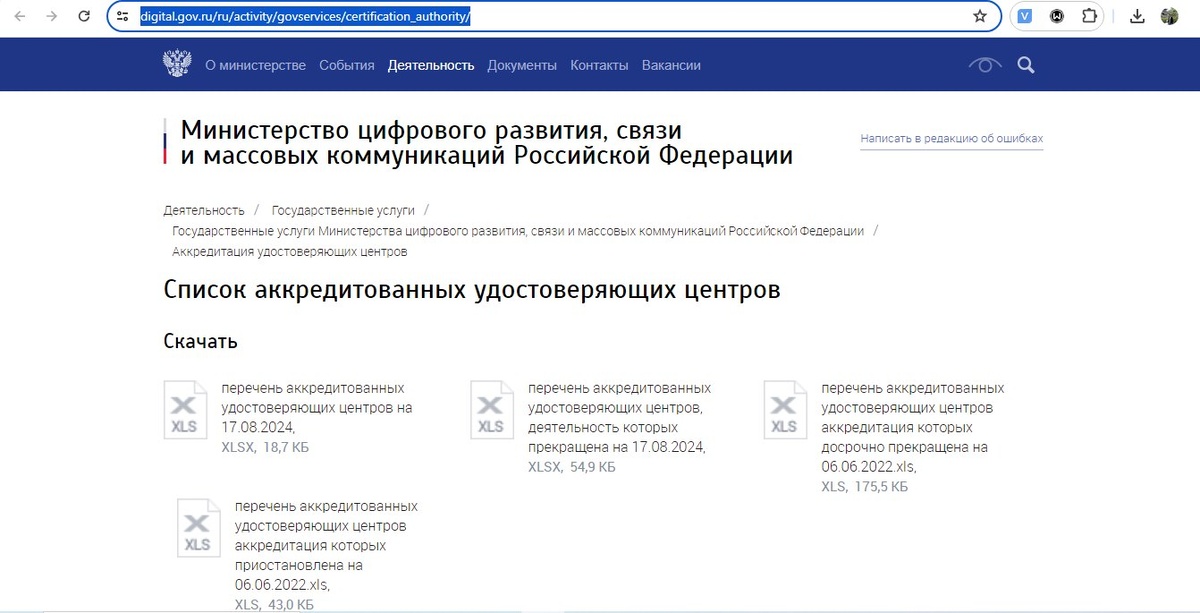Click the Написать в редакцию об ошибках link

point(951,138)
